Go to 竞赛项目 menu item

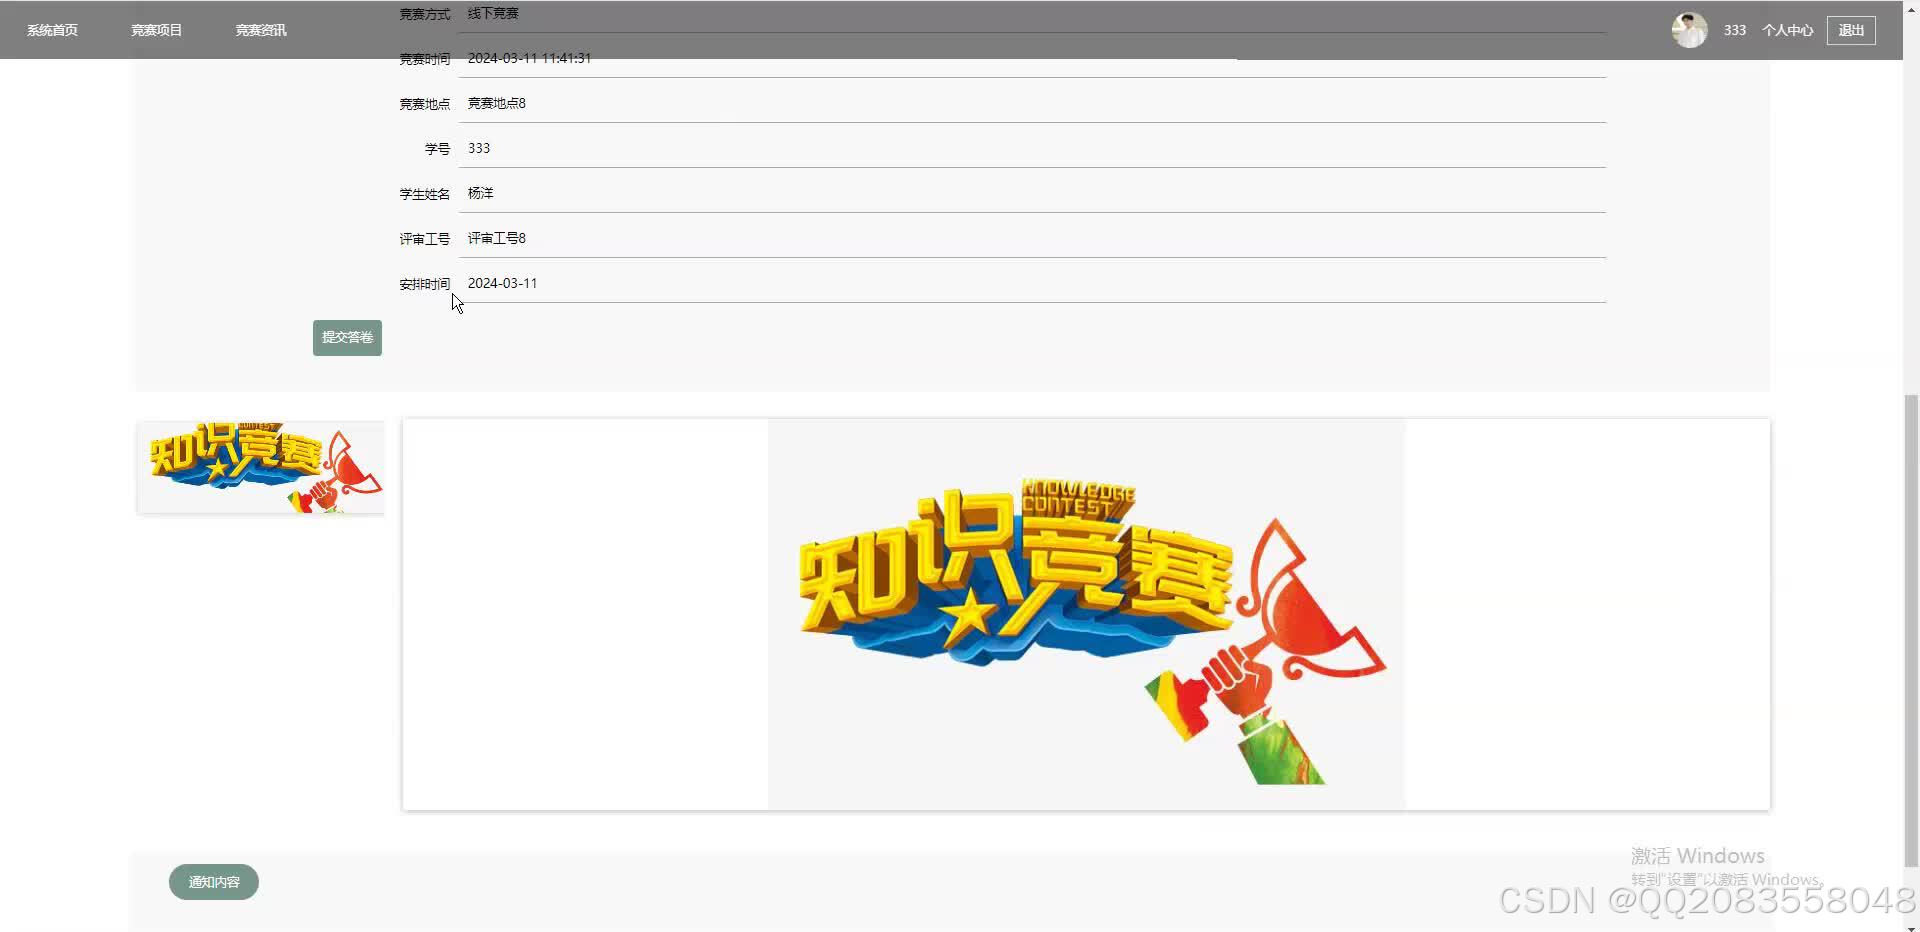tap(156, 30)
